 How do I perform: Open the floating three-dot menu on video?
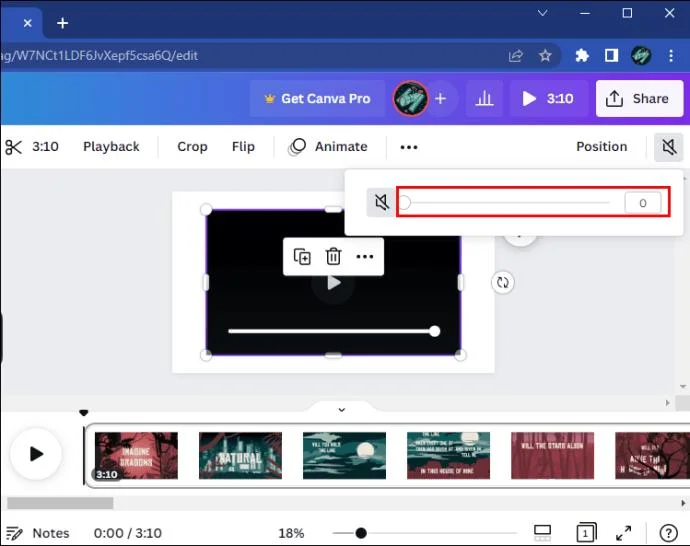[x=365, y=257]
